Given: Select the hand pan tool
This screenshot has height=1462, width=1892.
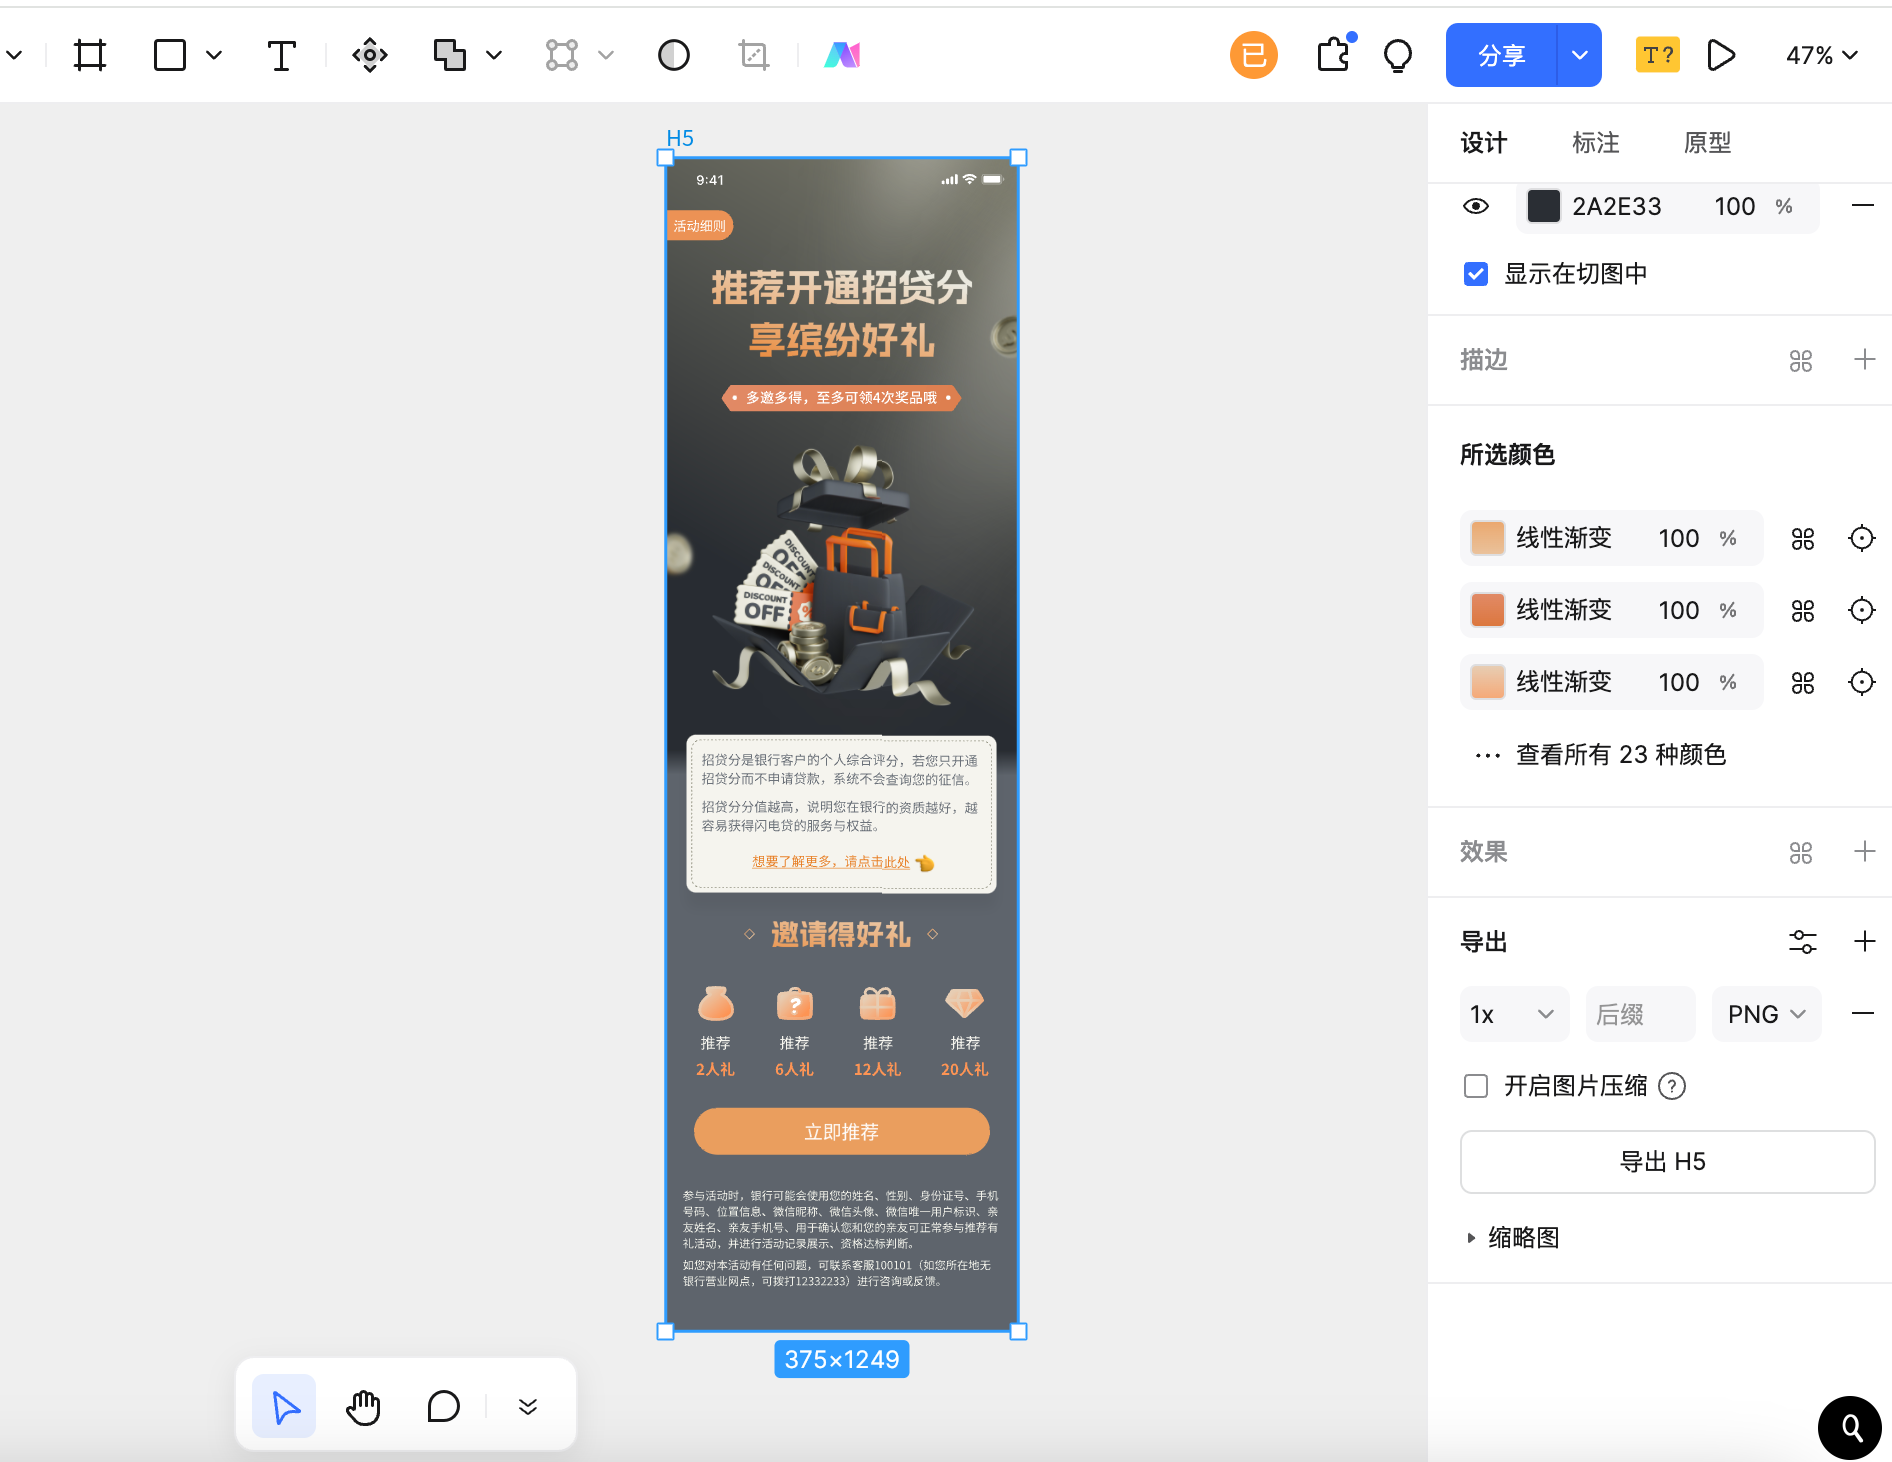Looking at the screenshot, I should click(364, 1407).
